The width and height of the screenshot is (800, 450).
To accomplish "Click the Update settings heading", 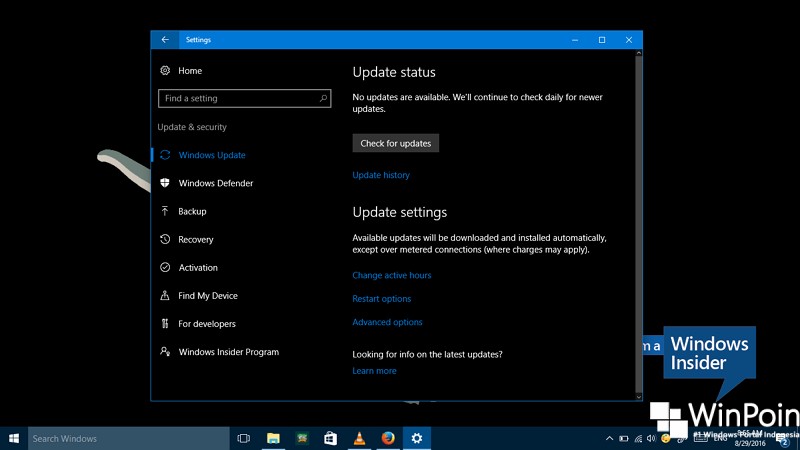I will (x=399, y=212).
